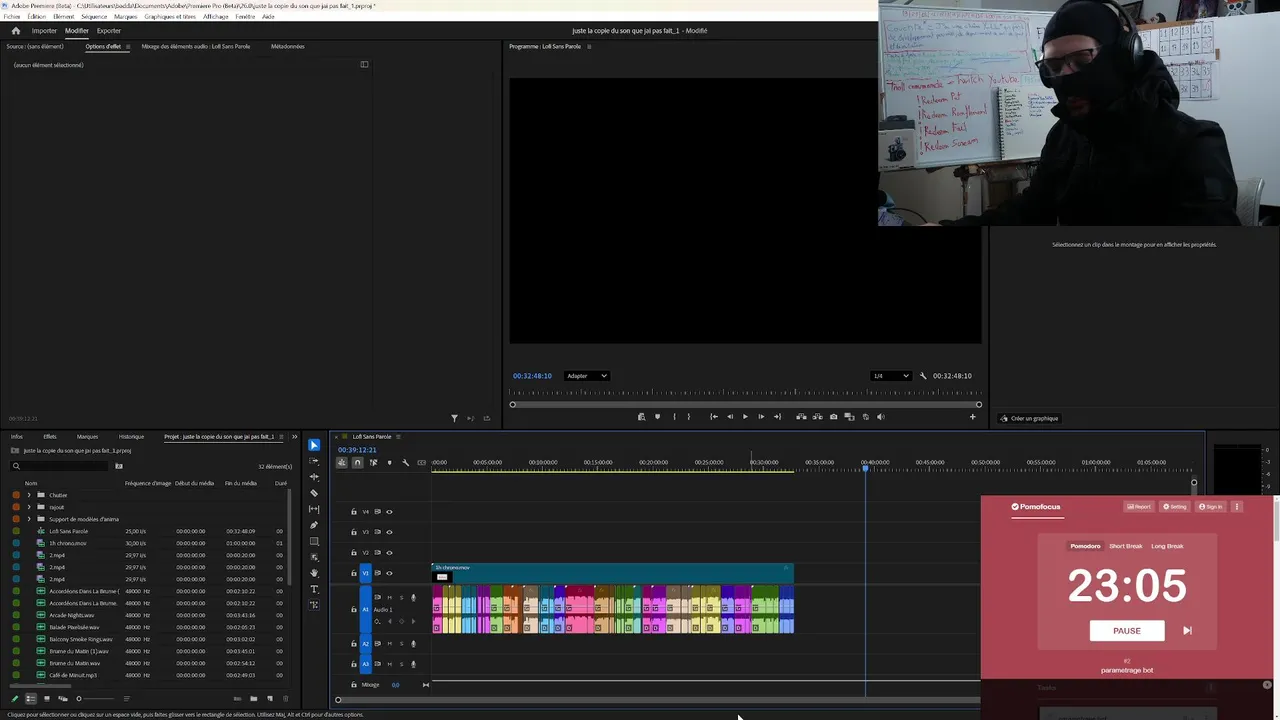Go to In point in Program monitor
This screenshot has height=720, width=1280.
713,417
